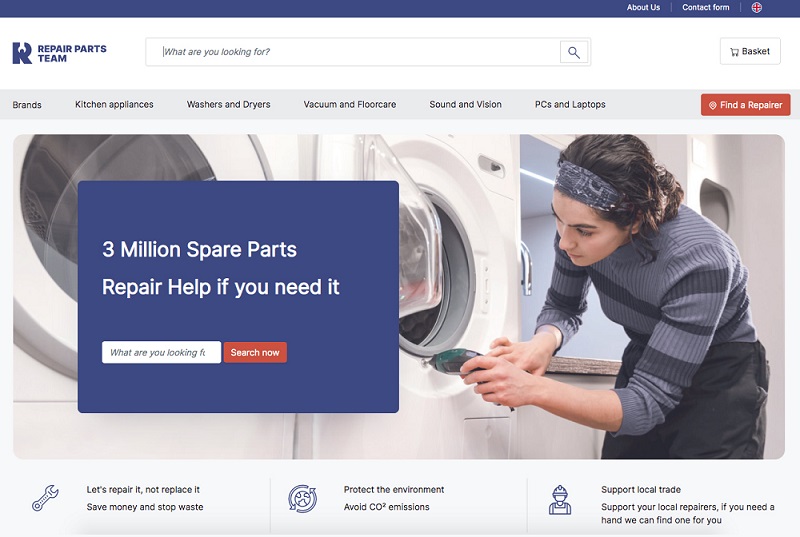
Task: Click the magnifier search icon button
Action: point(573,52)
